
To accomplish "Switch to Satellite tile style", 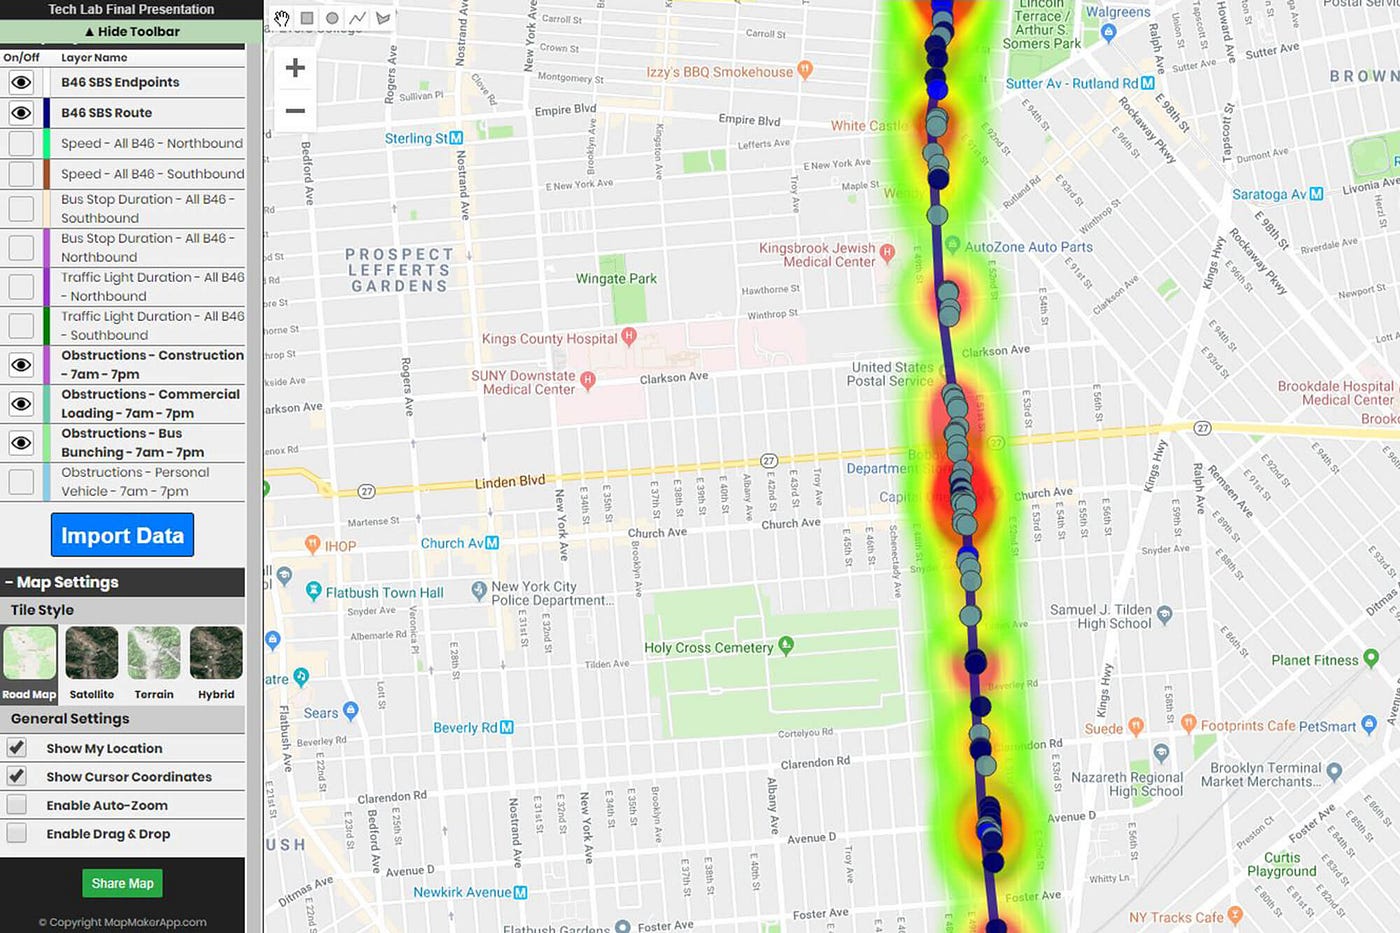I will 91,663.
